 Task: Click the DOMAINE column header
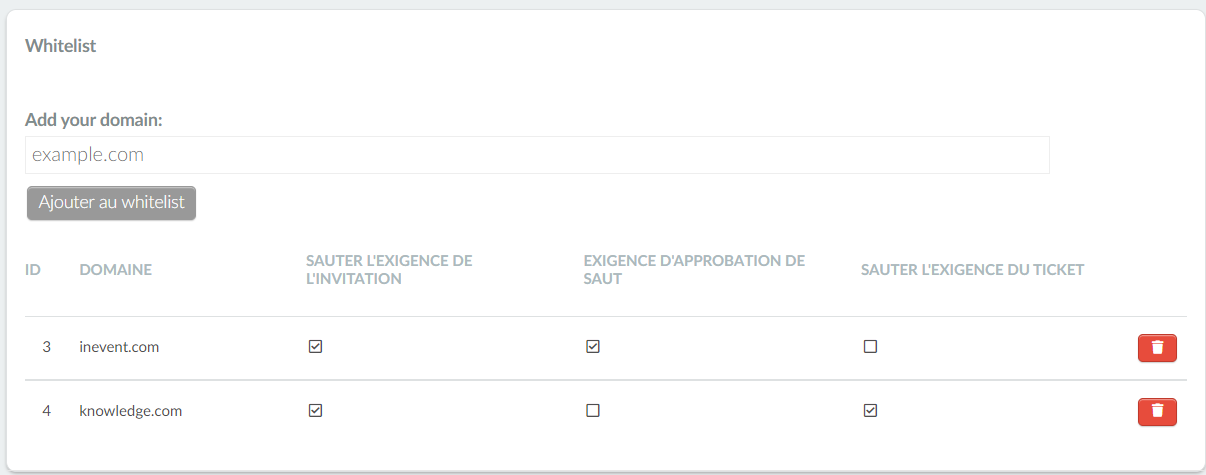pos(116,270)
